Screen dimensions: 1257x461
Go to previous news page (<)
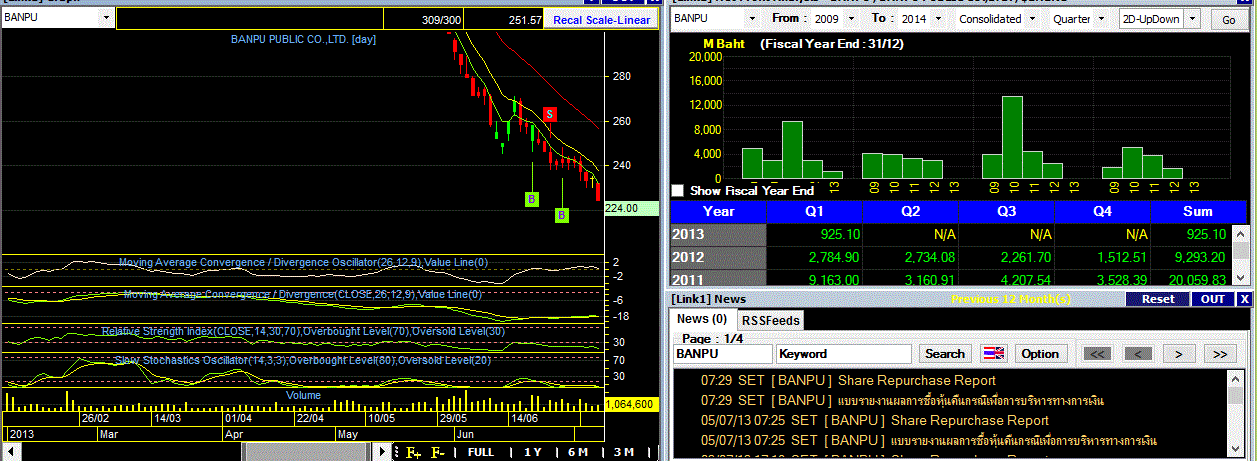[x=1139, y=354]
